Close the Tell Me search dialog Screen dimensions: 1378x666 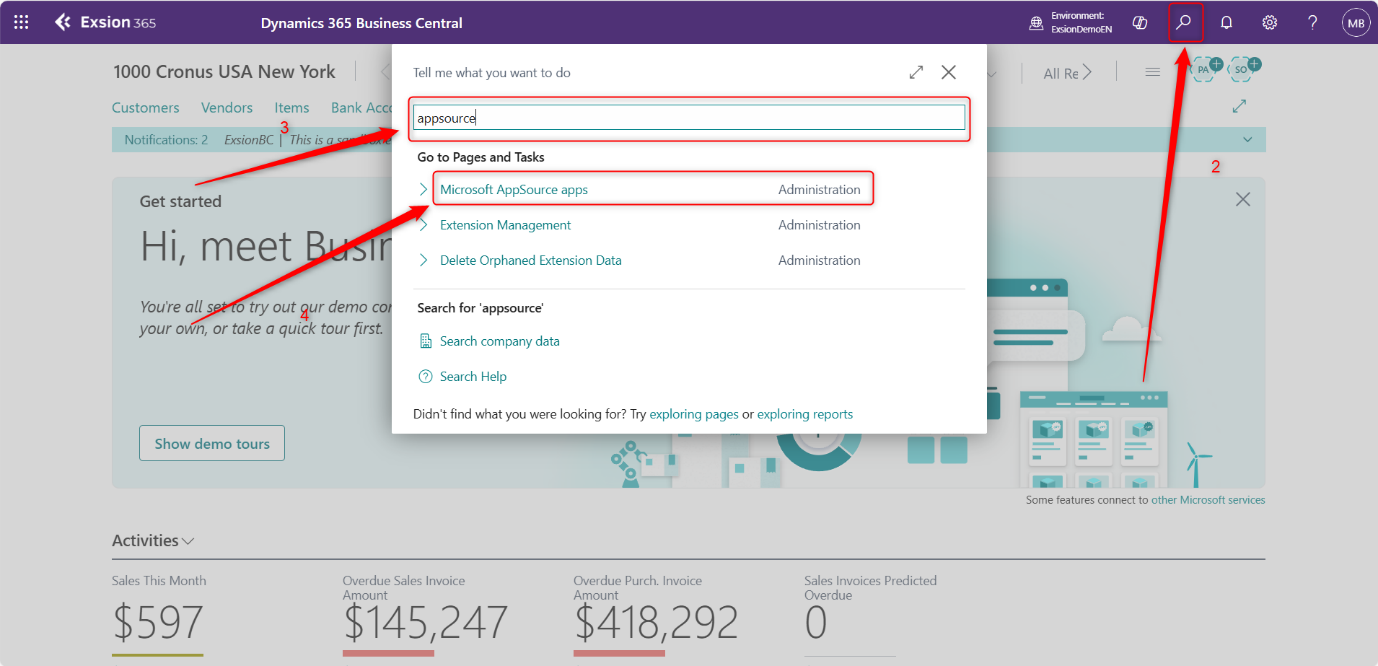click(949, 72)
